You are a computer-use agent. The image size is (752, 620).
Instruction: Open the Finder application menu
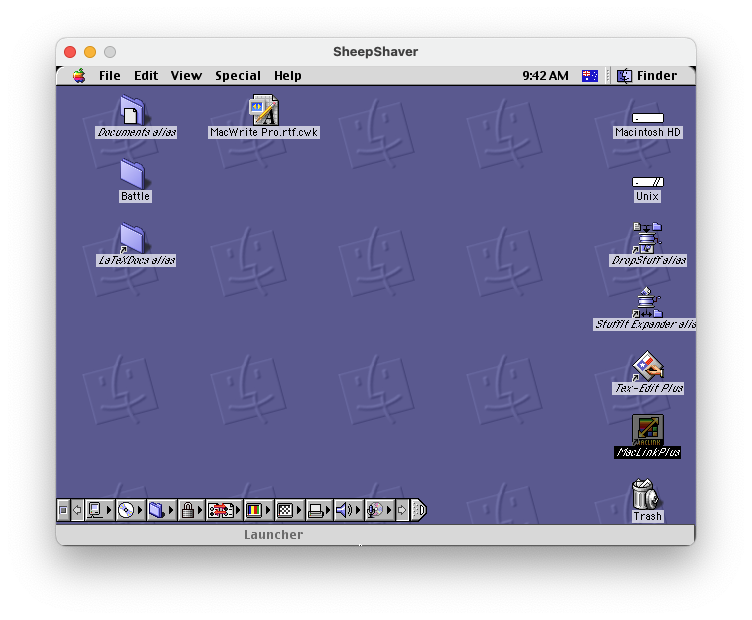(647, 76)
